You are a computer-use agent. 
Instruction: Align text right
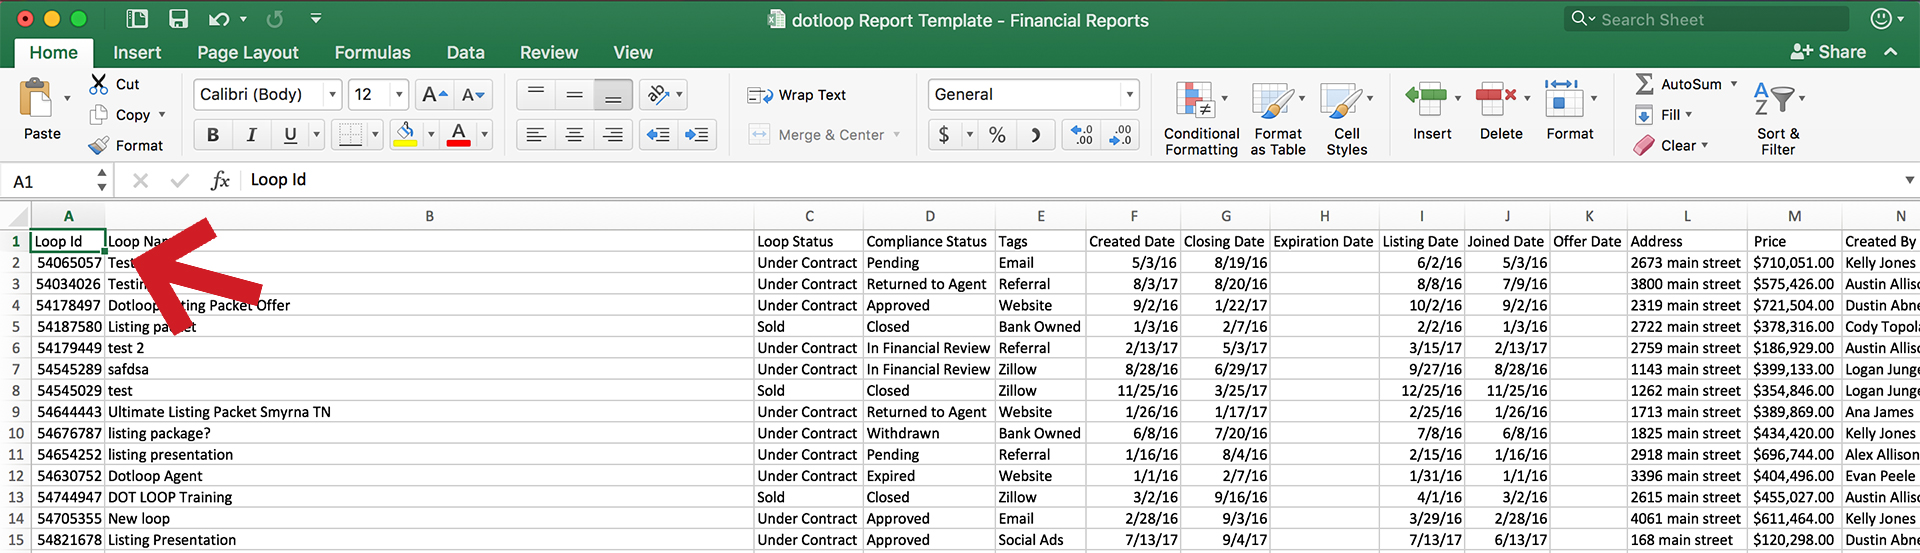tap(613, 134)
